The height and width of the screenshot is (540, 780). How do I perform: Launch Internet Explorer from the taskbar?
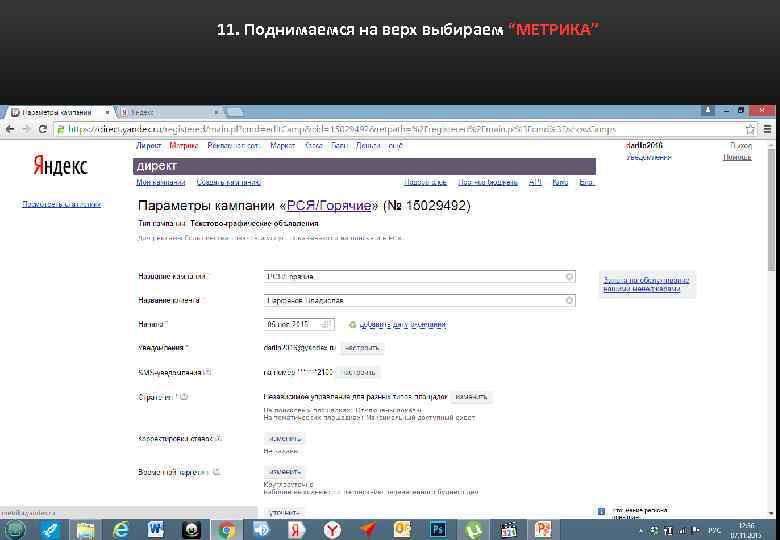(x=120, y=530)
